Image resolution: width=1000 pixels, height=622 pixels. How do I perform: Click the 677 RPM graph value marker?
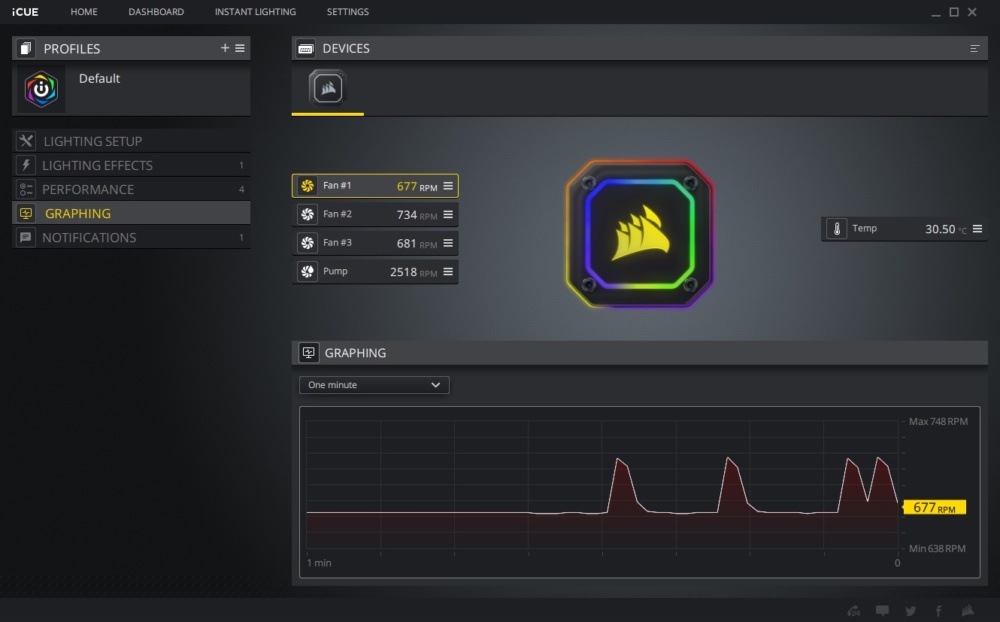934,507
